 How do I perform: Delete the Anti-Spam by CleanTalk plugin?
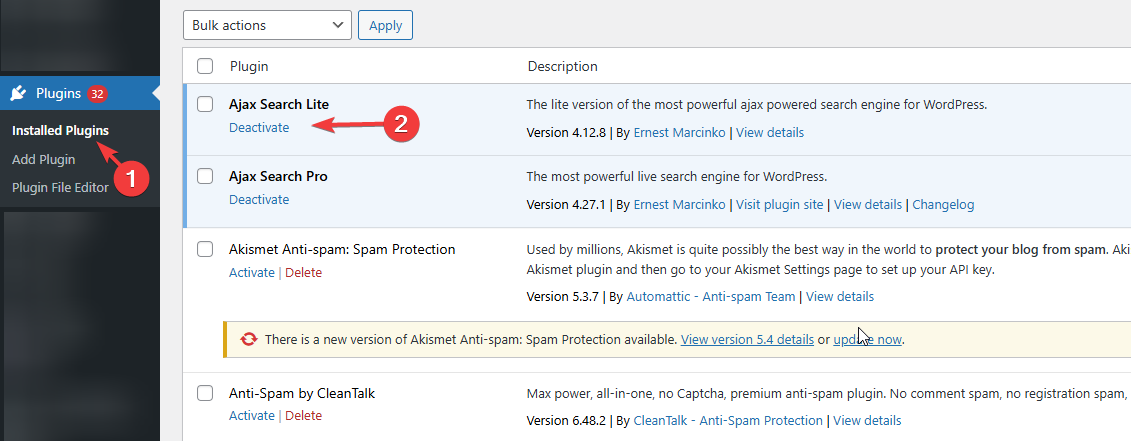[304, 416]
